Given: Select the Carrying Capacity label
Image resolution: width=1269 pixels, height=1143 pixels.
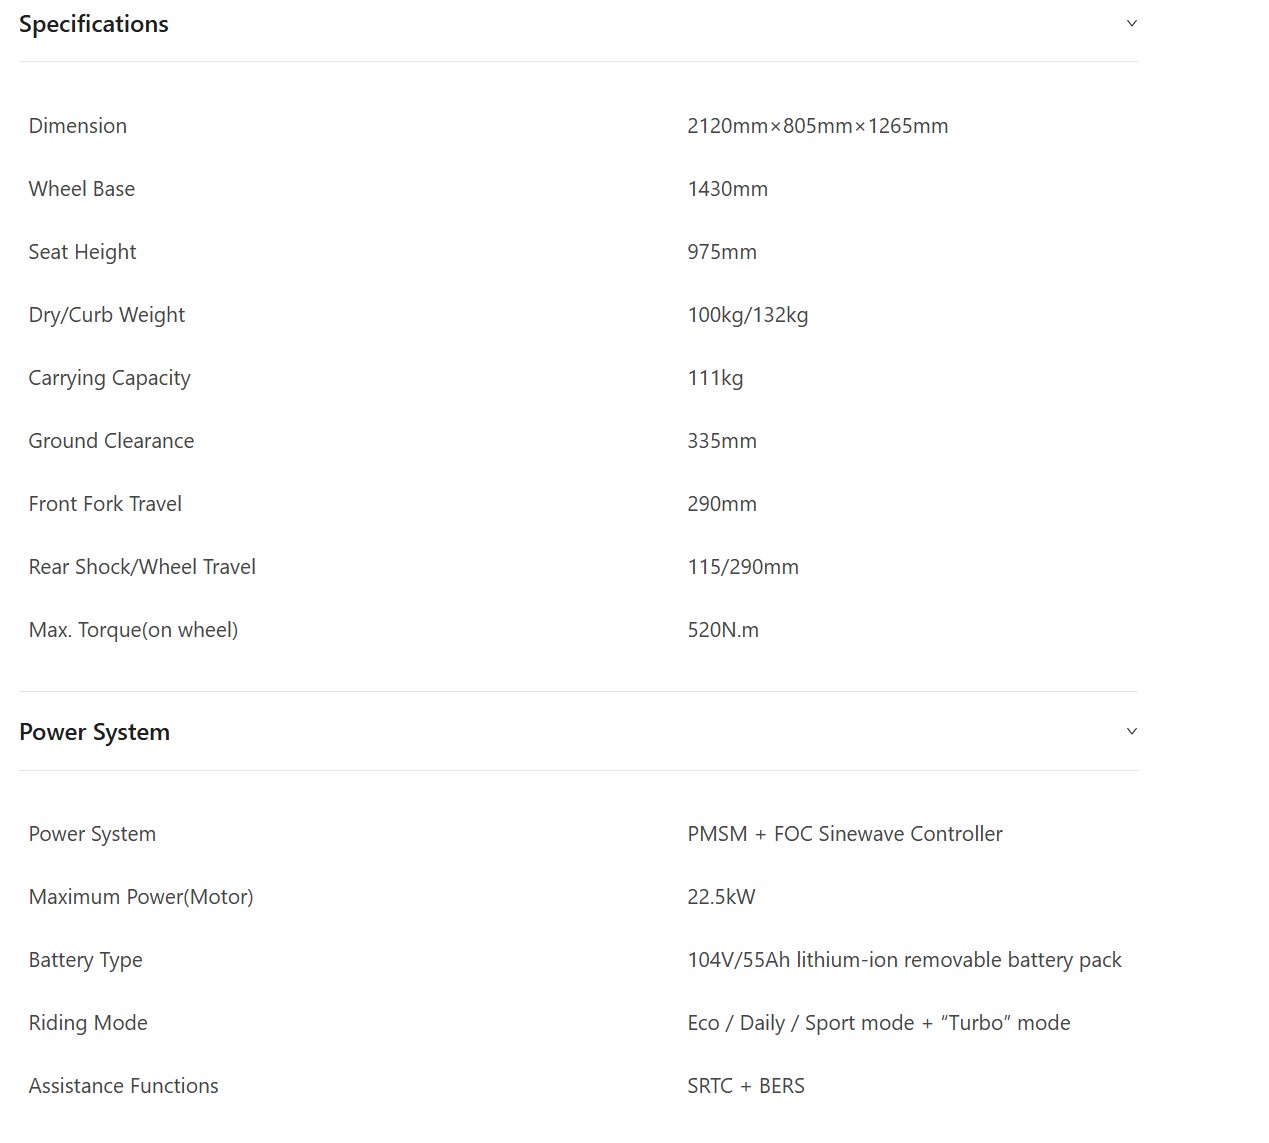Looking at the screenshot, I should [109, 378].
